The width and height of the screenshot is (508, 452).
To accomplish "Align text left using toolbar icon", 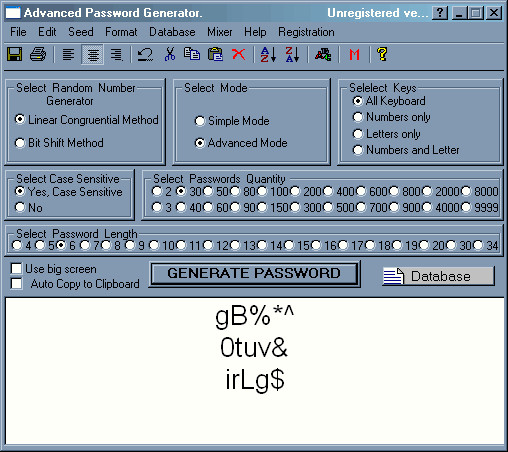I will [68, 54].
